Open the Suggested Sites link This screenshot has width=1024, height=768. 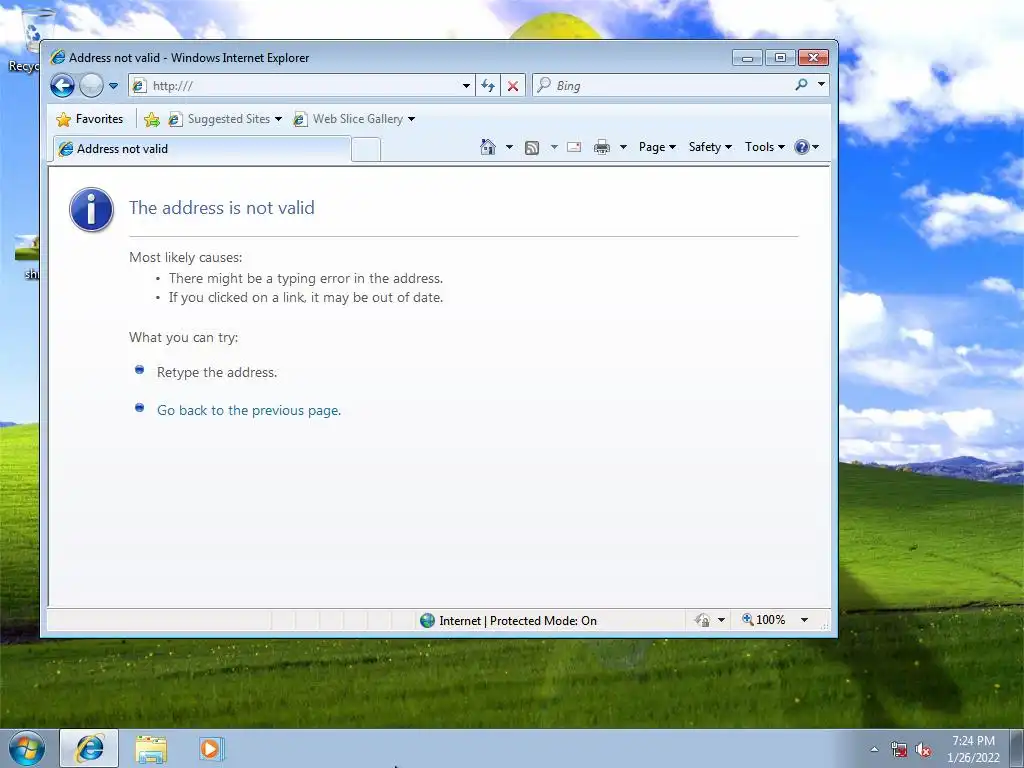click(225, 119)
